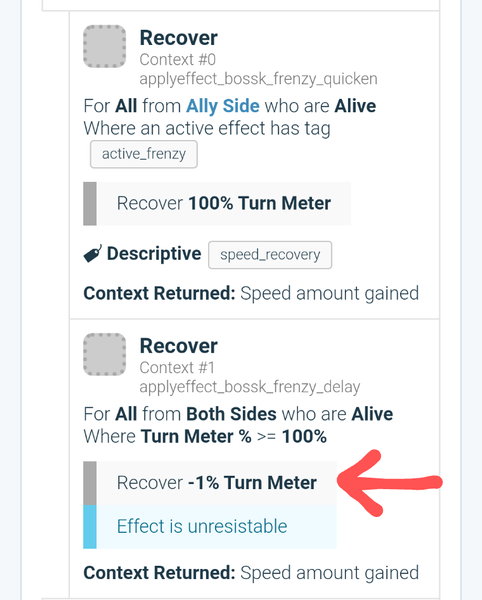This screenshot has width=482, height=600.
Task: Click applyeffect_bossk_frenzy_delay identifier text
Action: pos(250,387)
